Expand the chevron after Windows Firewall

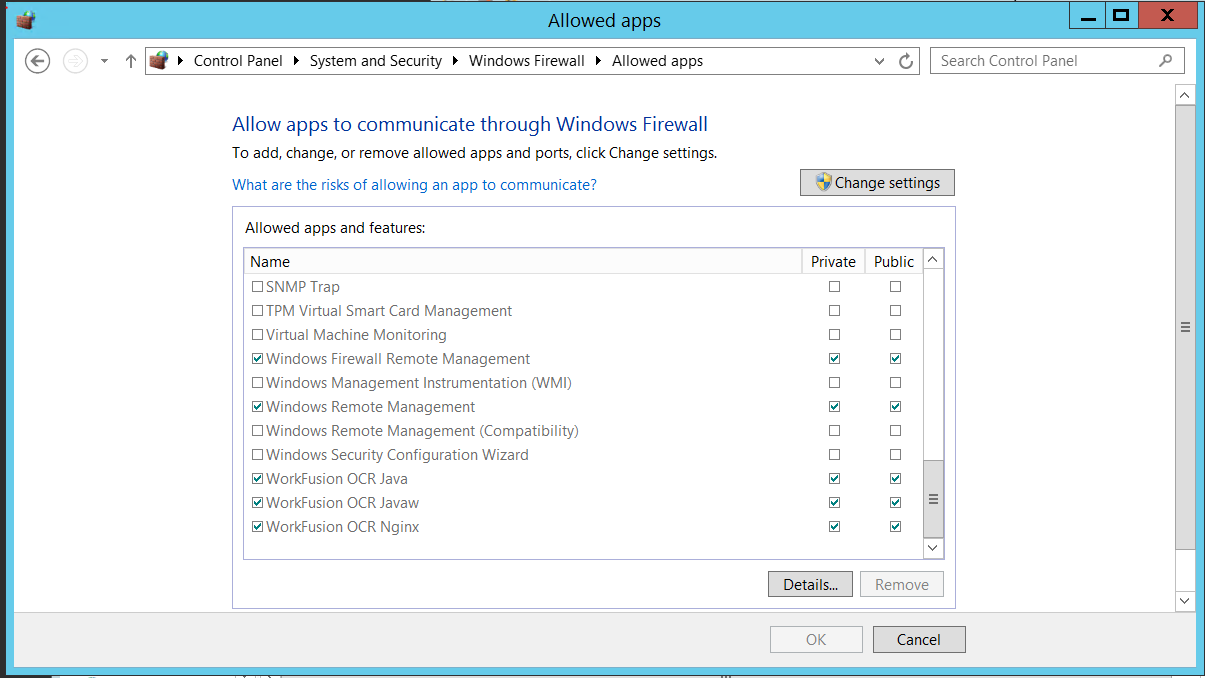(599, 61)
